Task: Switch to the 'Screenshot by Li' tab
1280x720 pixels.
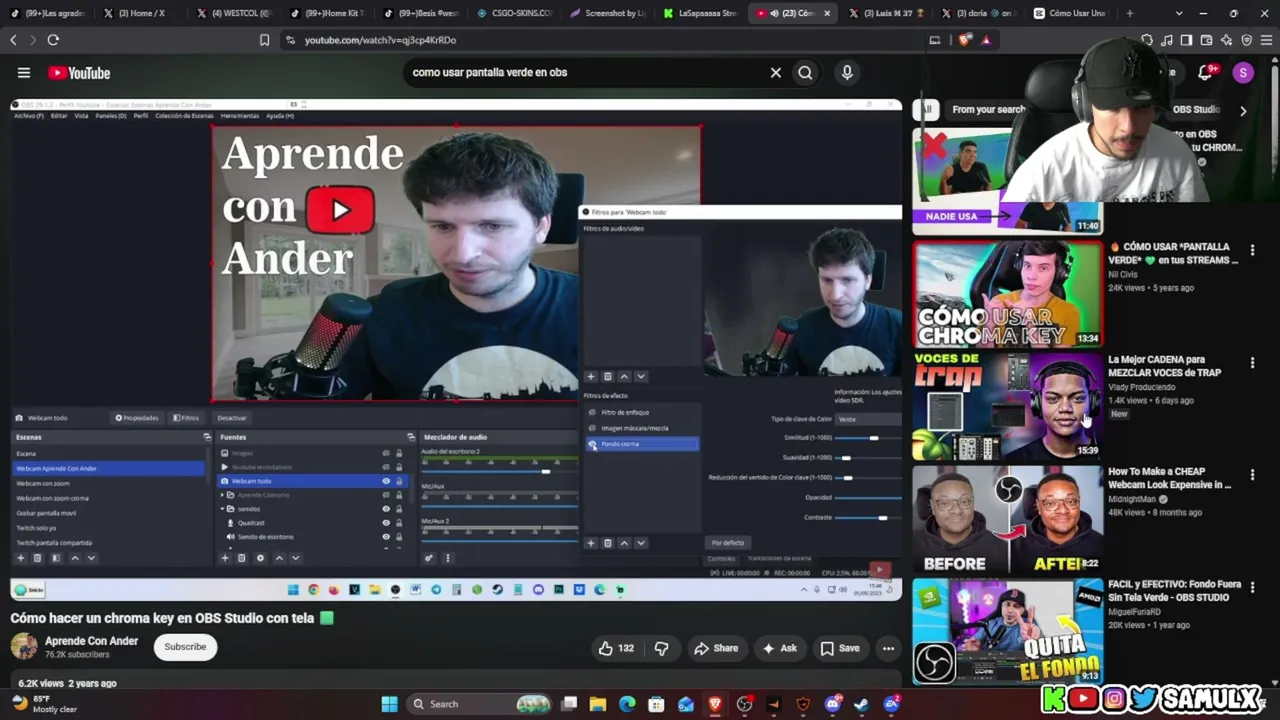Action: click(607, 13)
